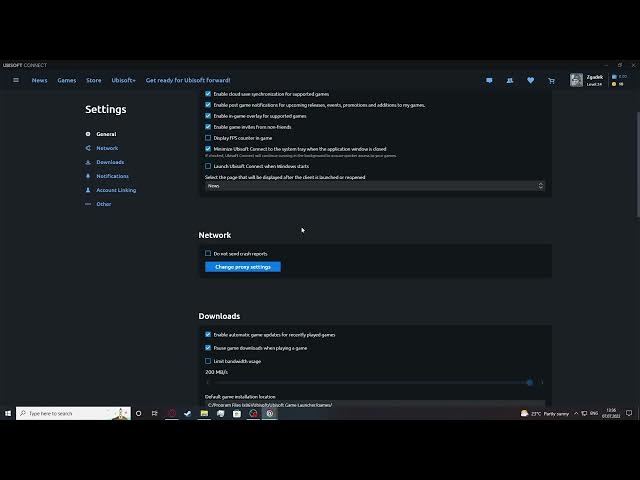Open the shopping cart icon
This screenshot has height=480, width=640.
[x=551, y=80]
